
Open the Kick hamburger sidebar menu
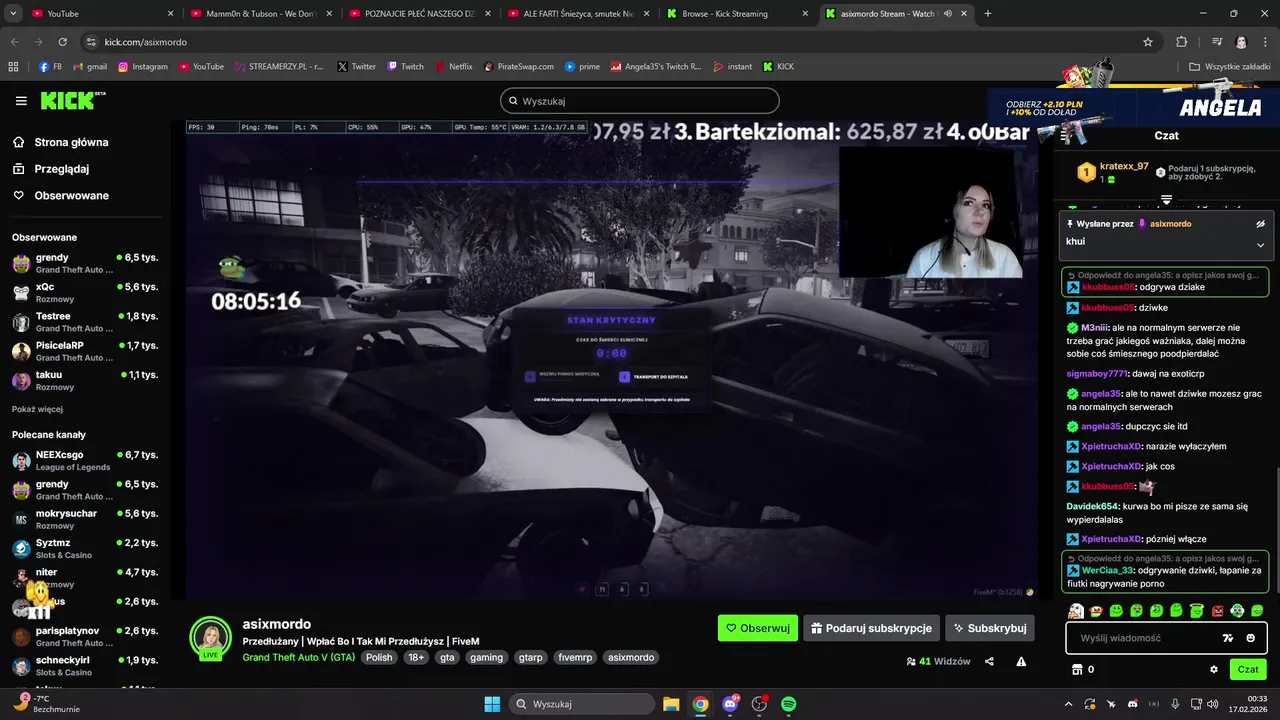(21, 101)
